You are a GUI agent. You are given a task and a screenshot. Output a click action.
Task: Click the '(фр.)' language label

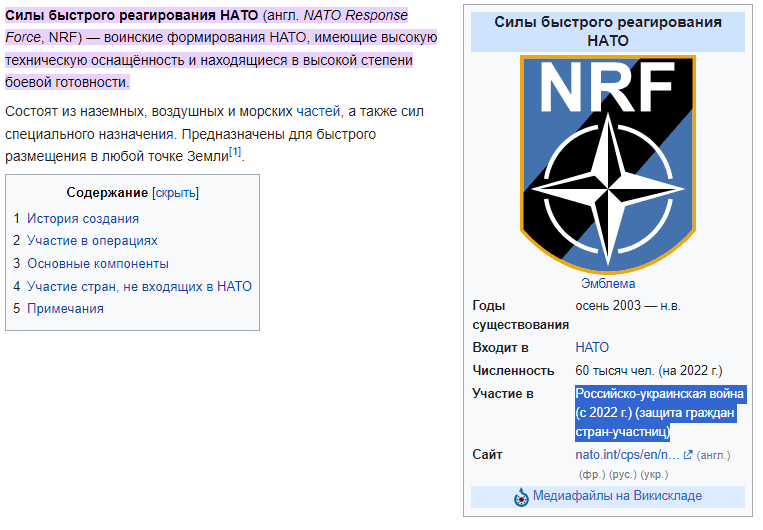592,475
